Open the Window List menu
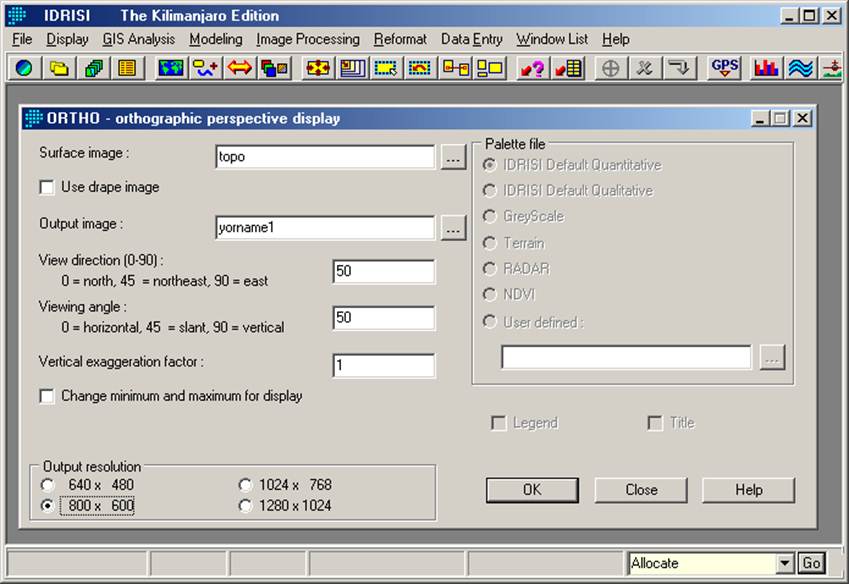The width and height of the screenshot is (849, 584). pos(552,39)
